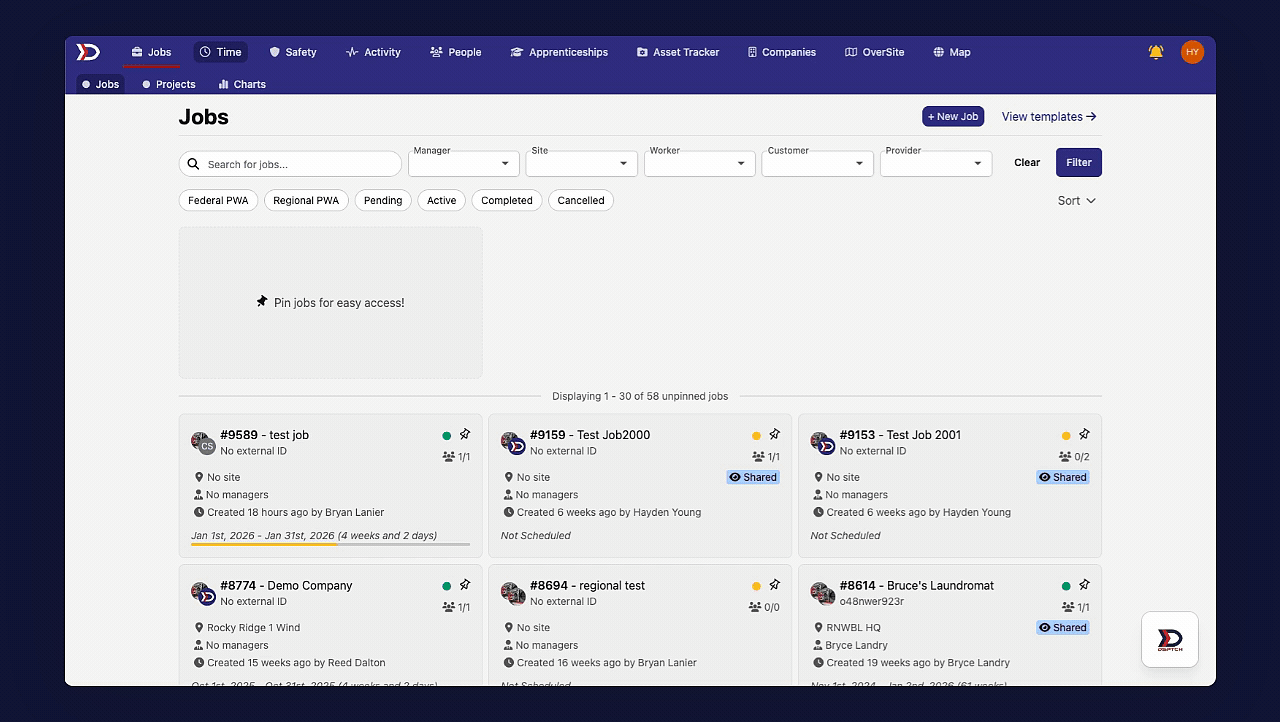Click the Dsptch logo in top navigation
The width and height of the screenshot is (1280, 722).
tap(88, 52)
